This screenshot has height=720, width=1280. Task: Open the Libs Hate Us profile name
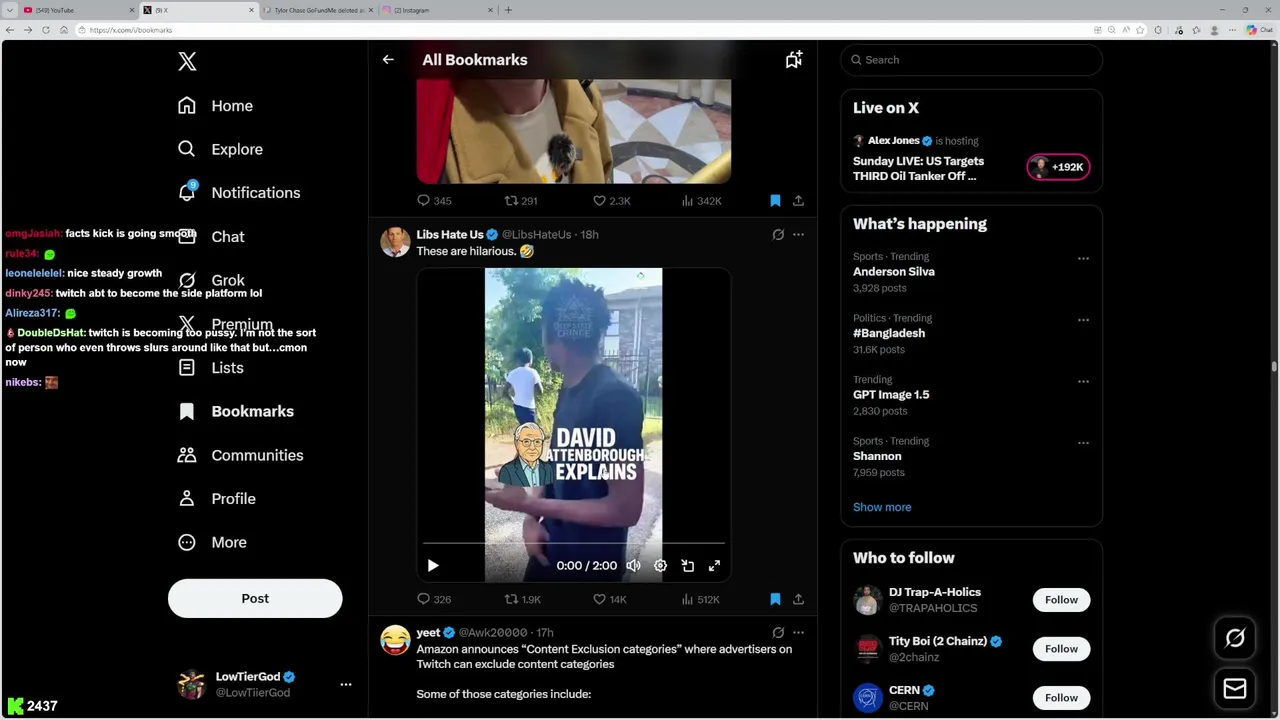coord(450,235)
